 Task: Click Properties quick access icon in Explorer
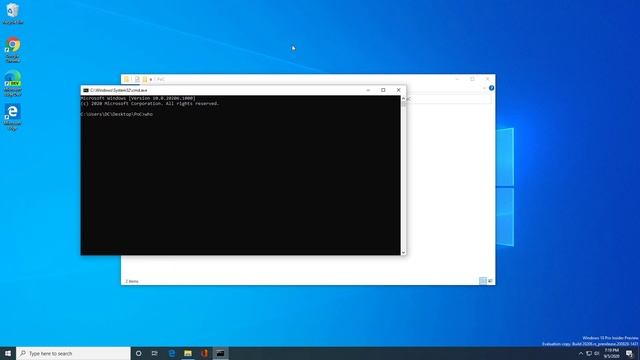[x=137, y=79]
